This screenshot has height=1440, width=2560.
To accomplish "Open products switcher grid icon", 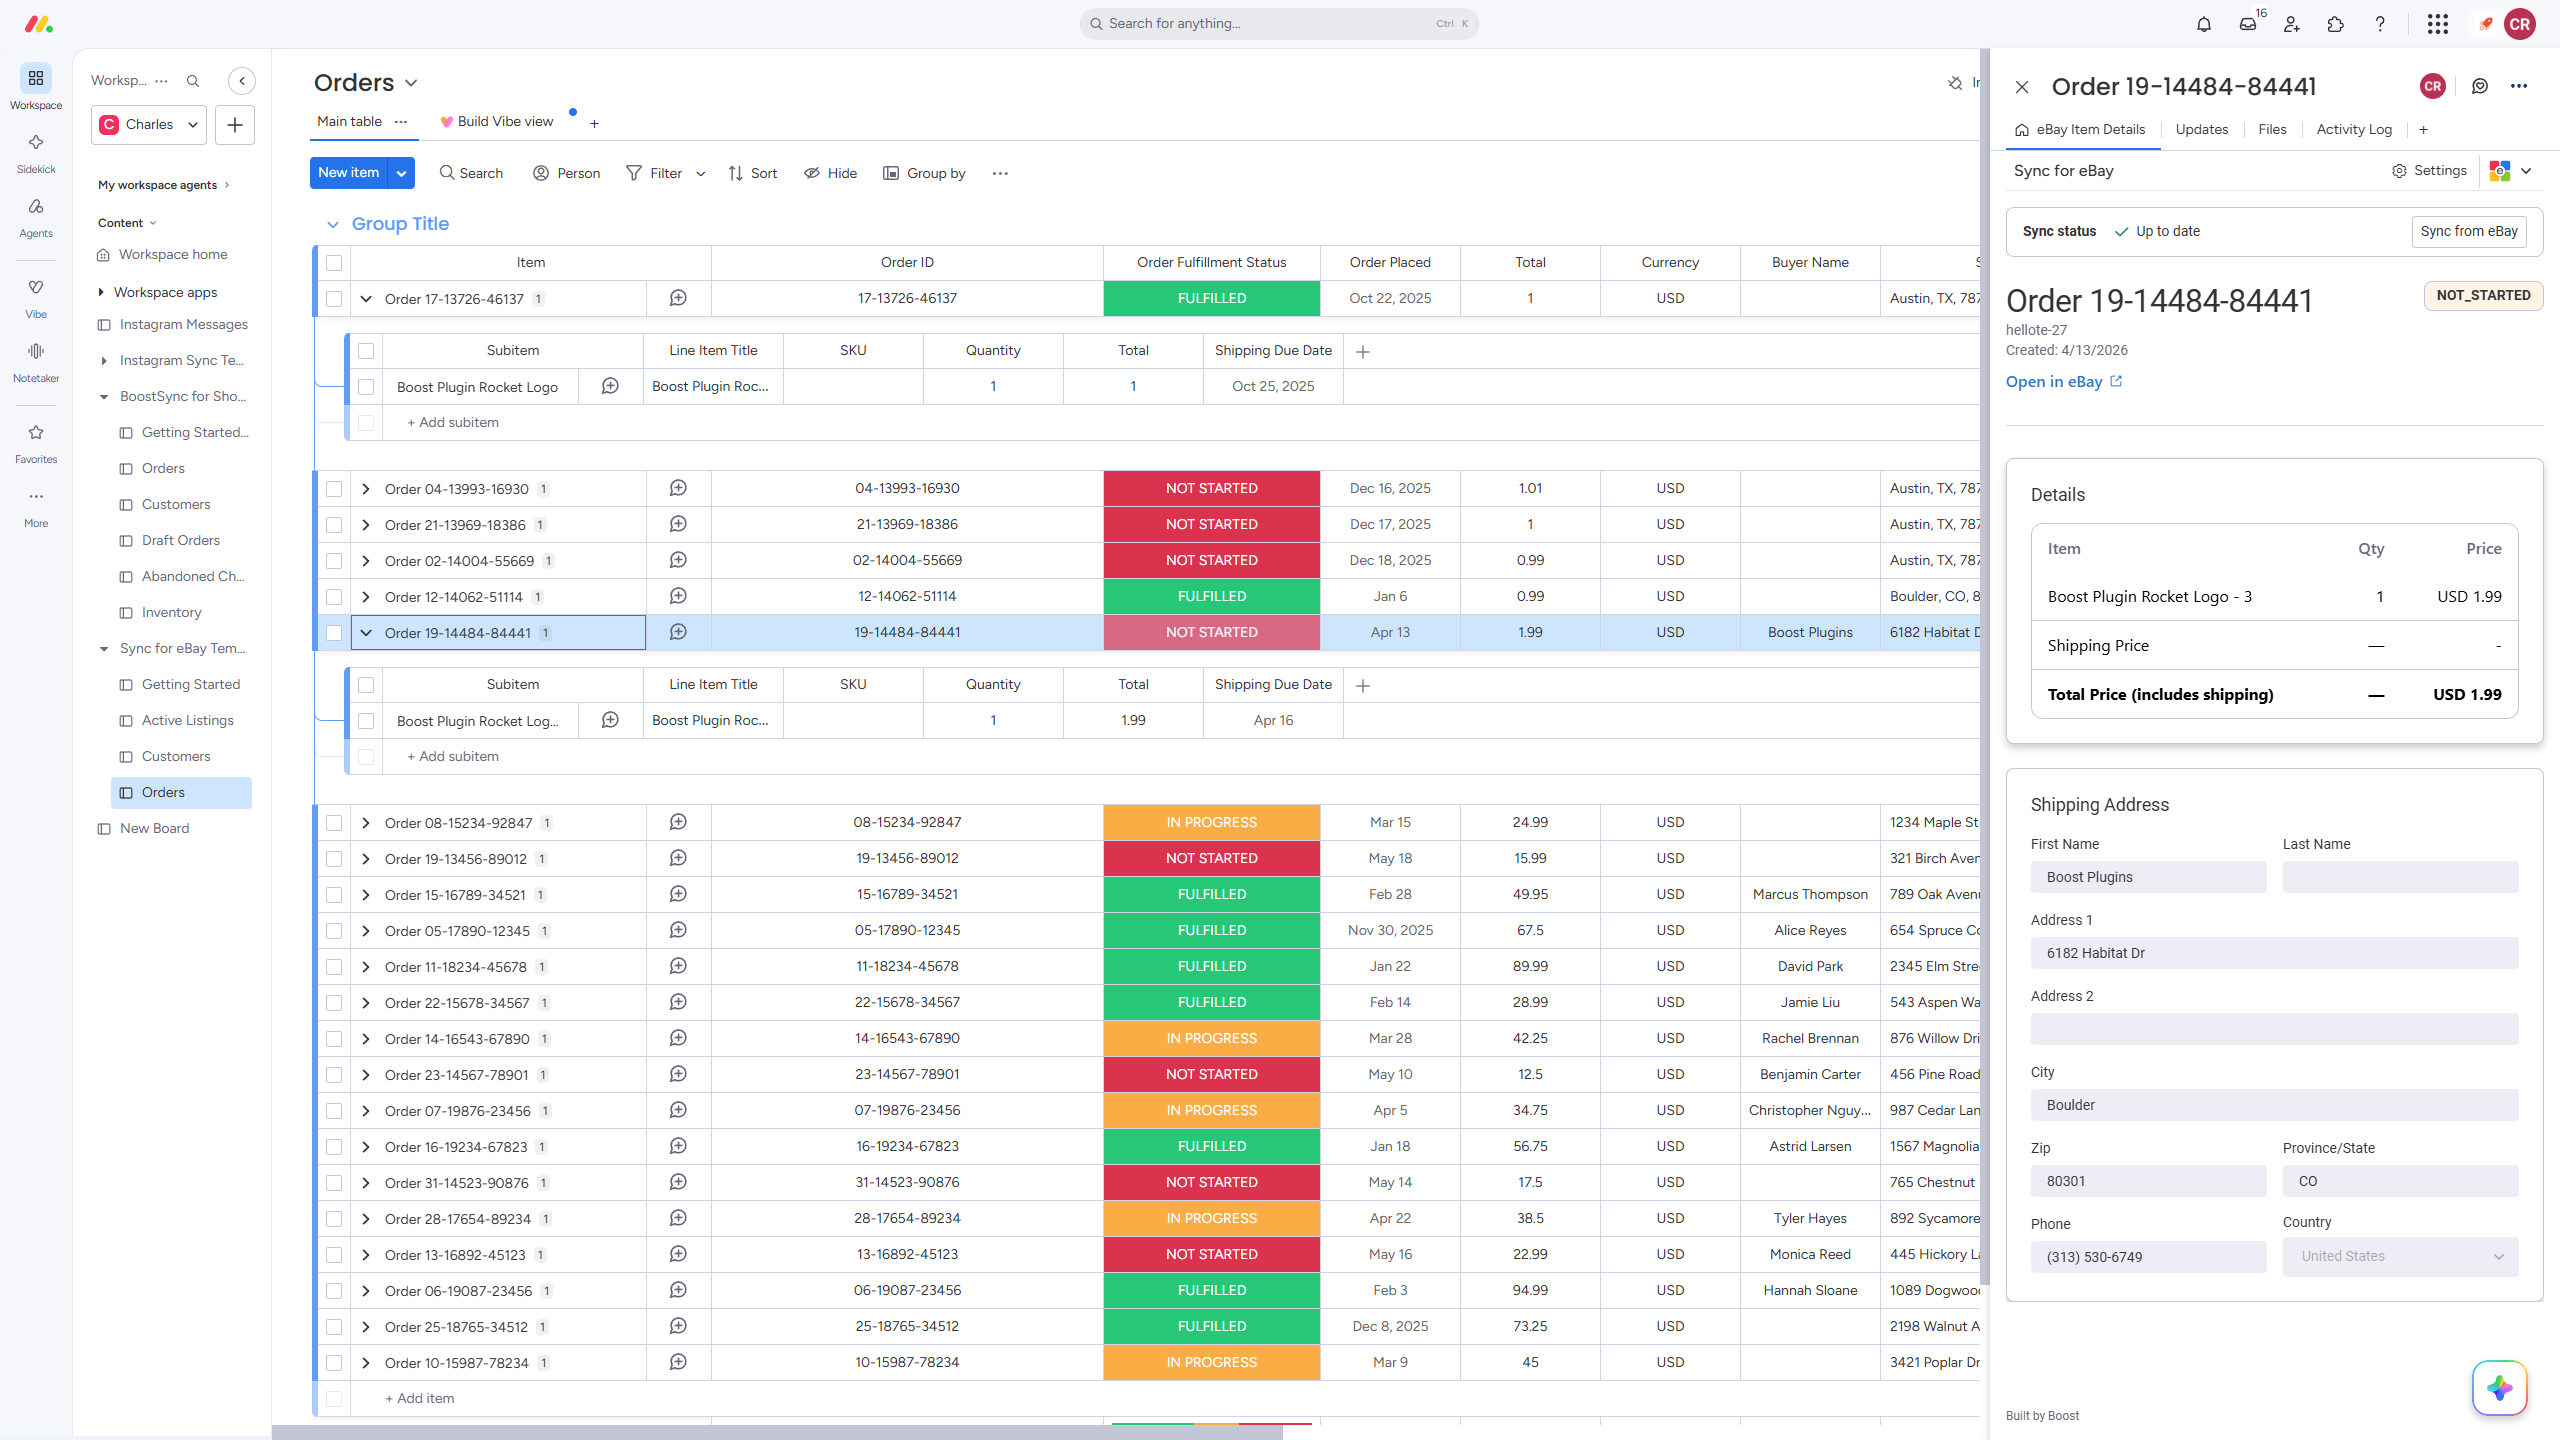I will tap(2438, 24).
